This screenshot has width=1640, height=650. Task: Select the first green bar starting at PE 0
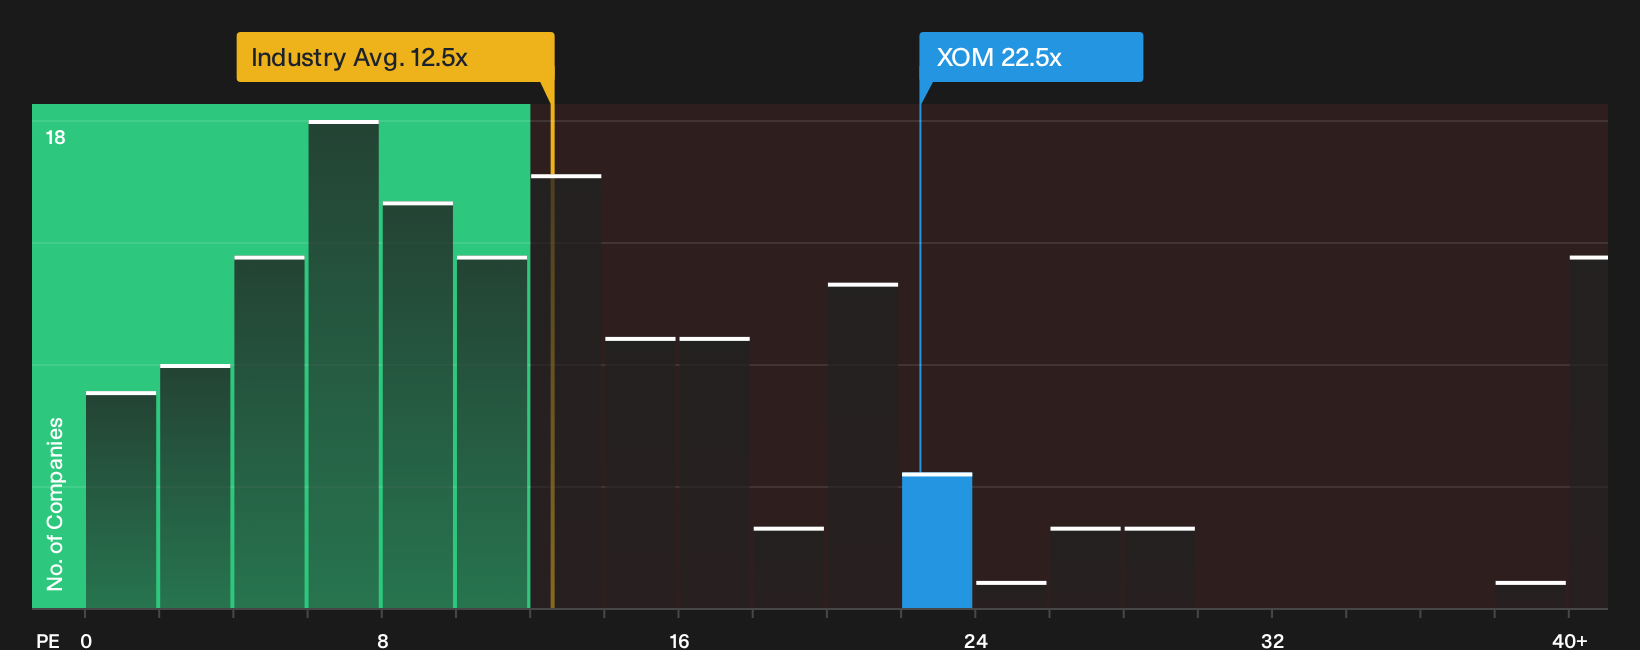pyautogui.click(x=121, y=500)
